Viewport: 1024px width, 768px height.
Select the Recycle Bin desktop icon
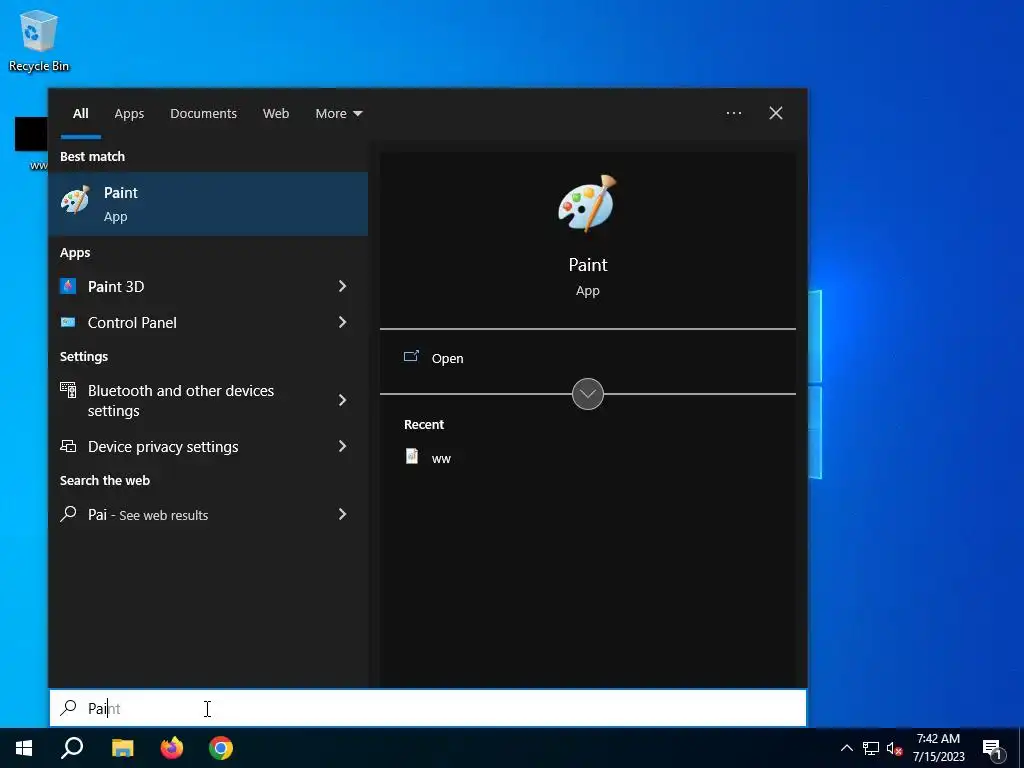pyautogui.click(x=39, y=40)
